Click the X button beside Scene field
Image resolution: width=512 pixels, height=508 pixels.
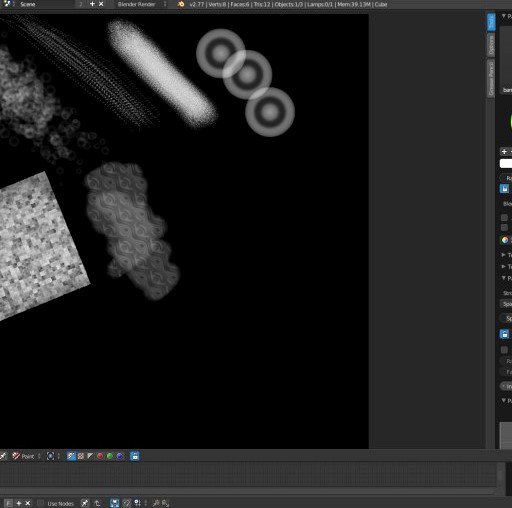click(101, 4)
